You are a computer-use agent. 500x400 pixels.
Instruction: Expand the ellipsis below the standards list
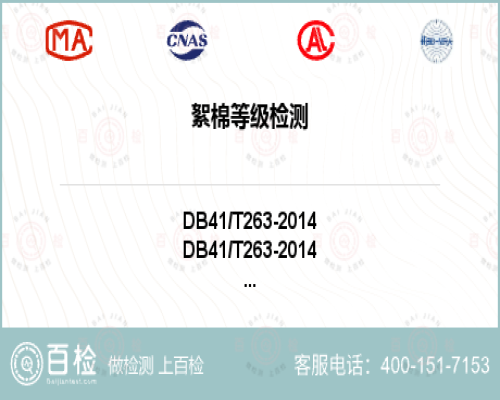pyautogui.click(x=250, y=285)
